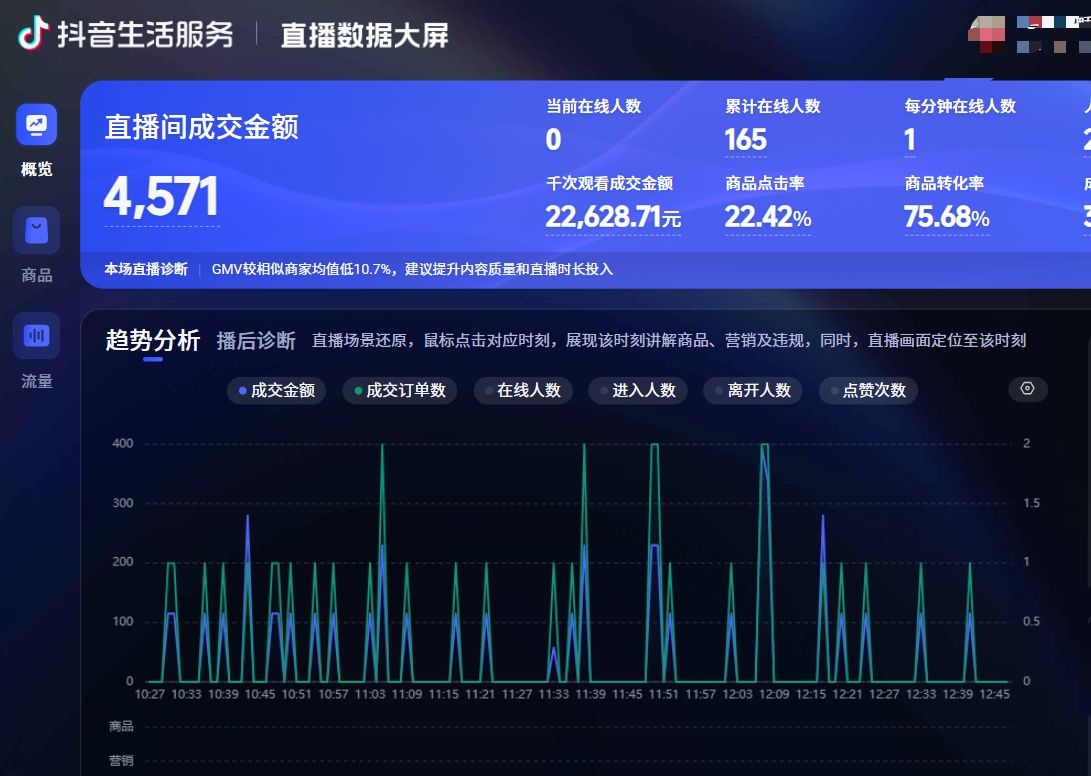Click the 12:45 time axis label

click(994, 694)
